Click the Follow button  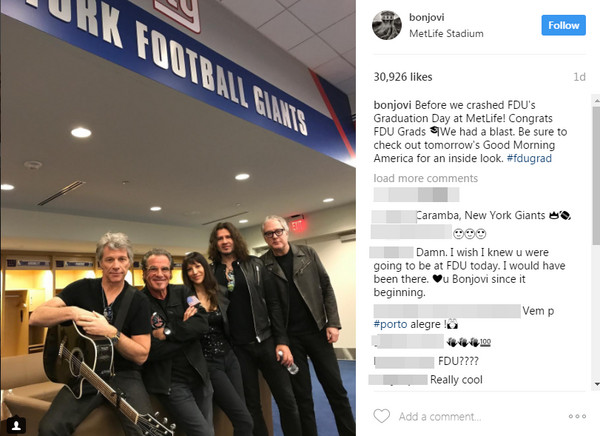pos(563,25)
